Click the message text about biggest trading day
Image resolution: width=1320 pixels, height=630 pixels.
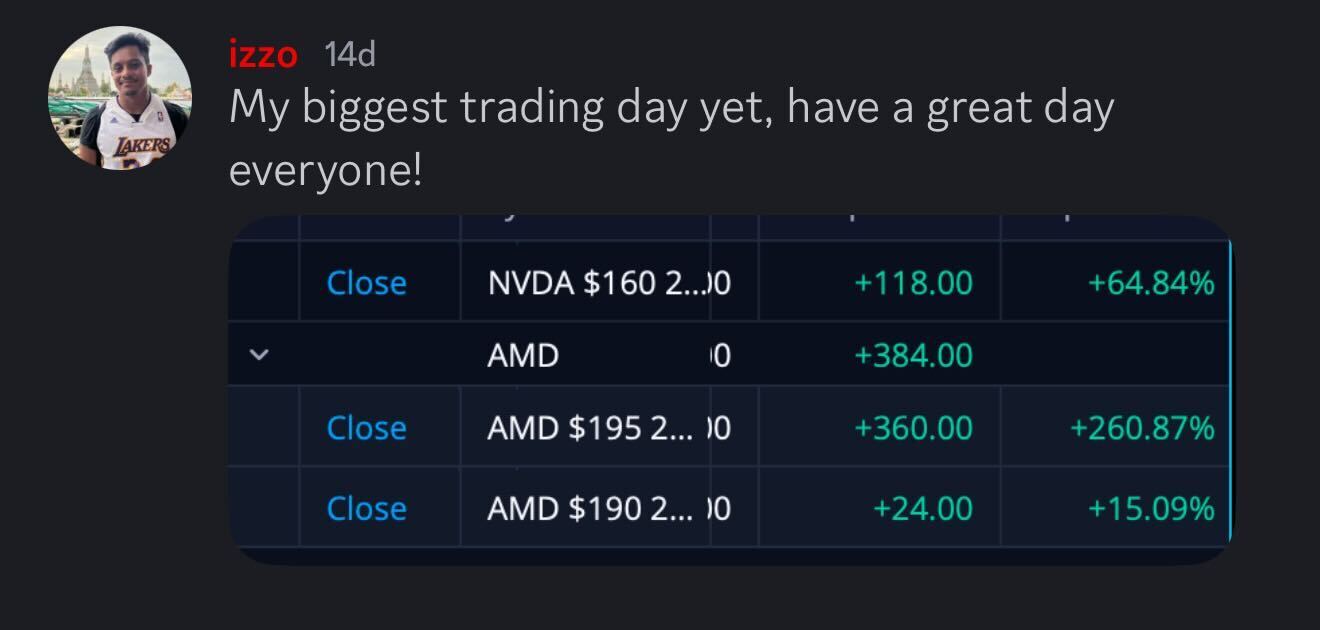670,108
